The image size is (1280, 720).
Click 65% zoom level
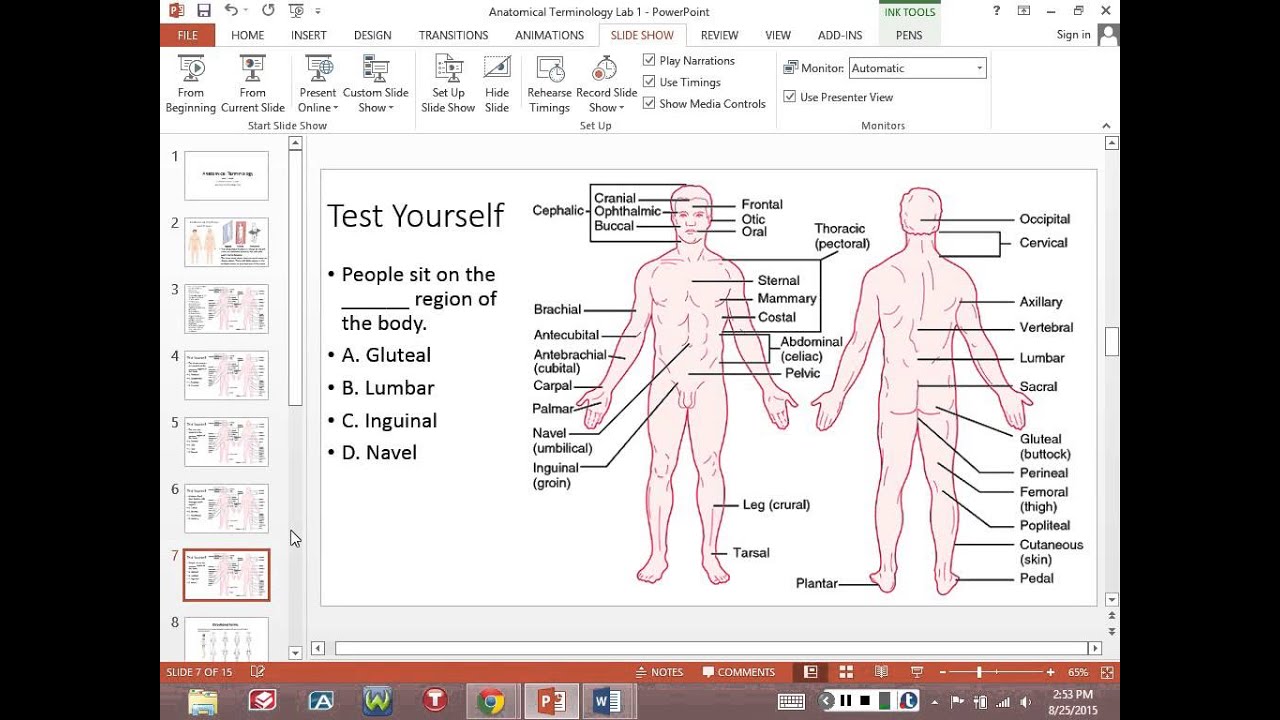[x=1078, y=672]
